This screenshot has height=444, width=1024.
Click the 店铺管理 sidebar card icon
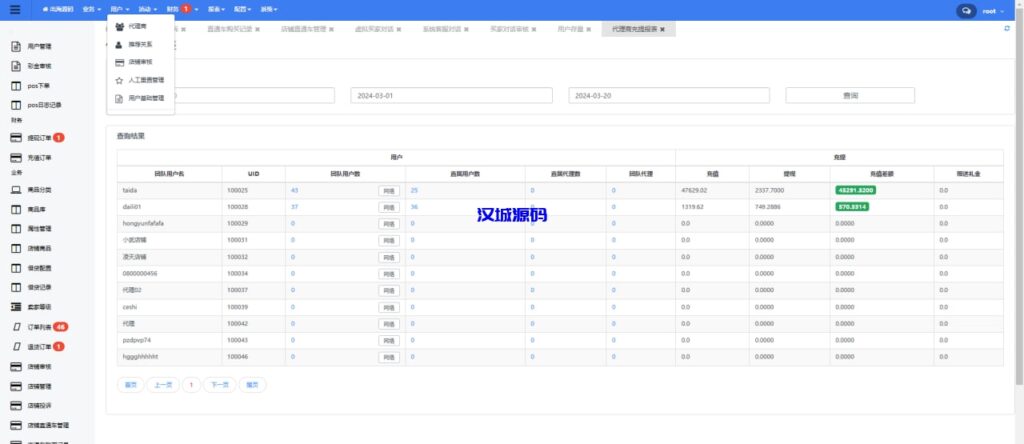(x=16, y=387)
